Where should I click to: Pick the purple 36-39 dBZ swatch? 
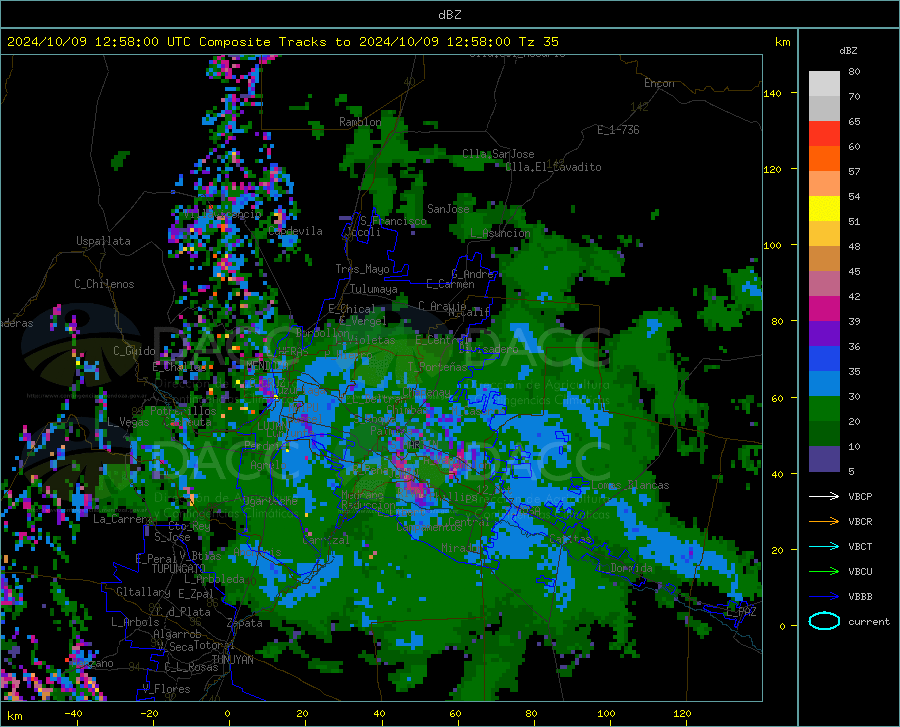tap(824, 334)
